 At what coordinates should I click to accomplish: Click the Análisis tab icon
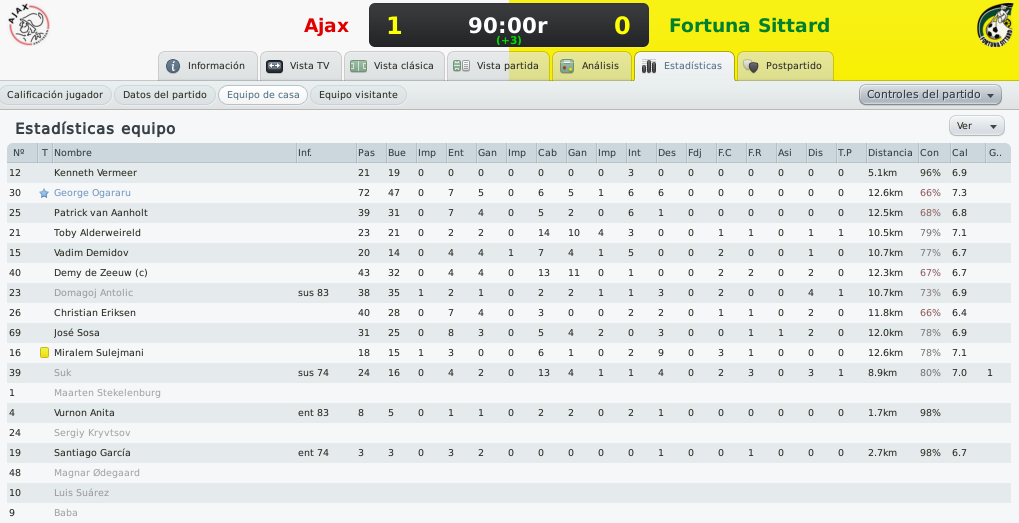[x=567, y=66]
